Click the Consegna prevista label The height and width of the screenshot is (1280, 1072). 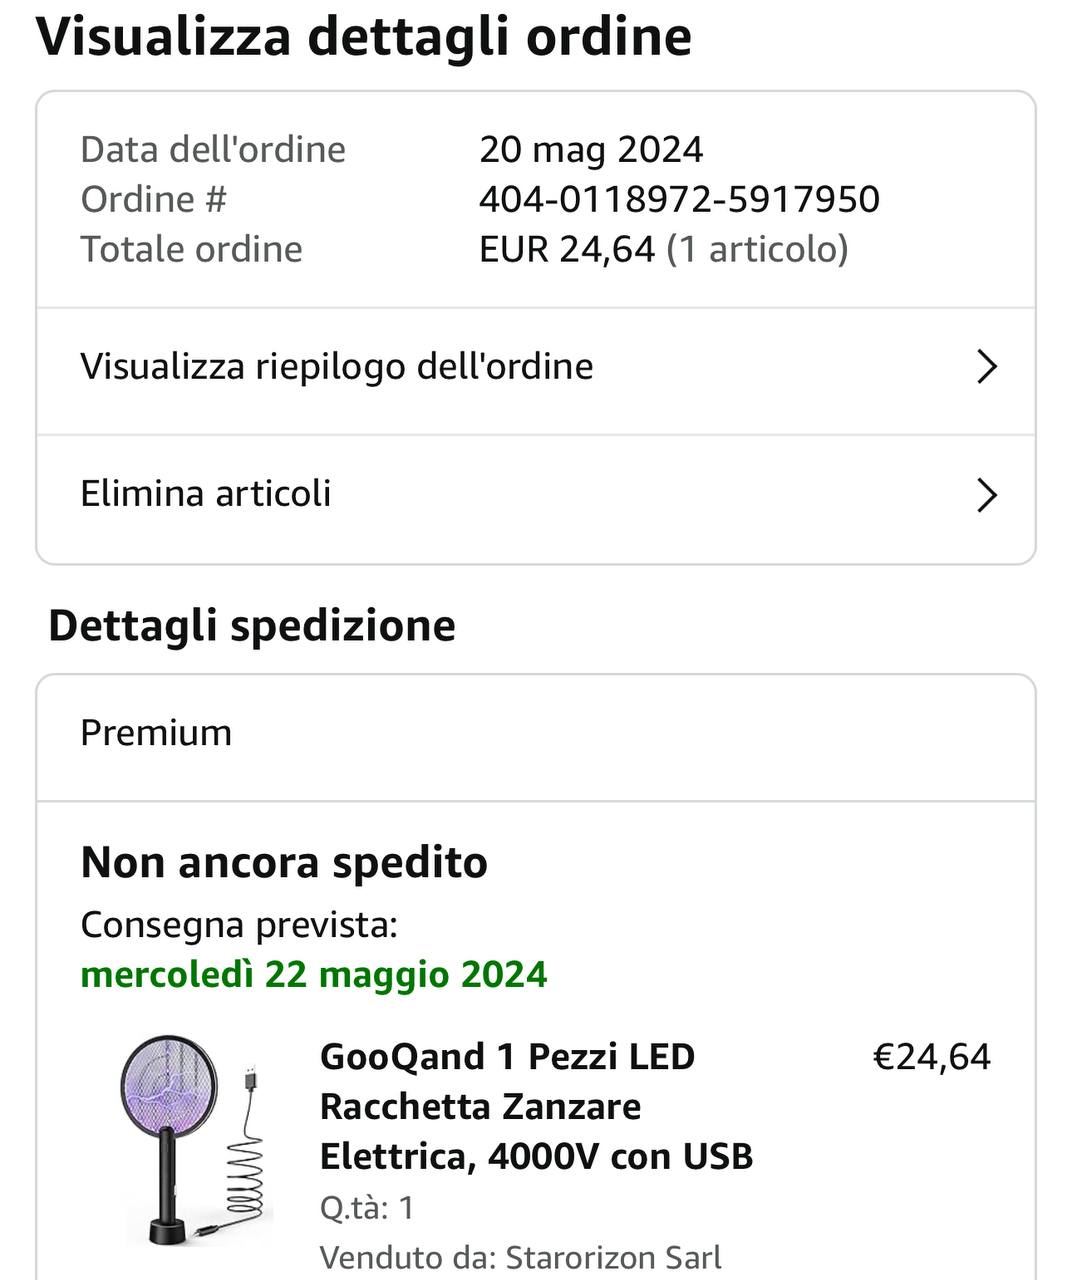coord(239,925)
